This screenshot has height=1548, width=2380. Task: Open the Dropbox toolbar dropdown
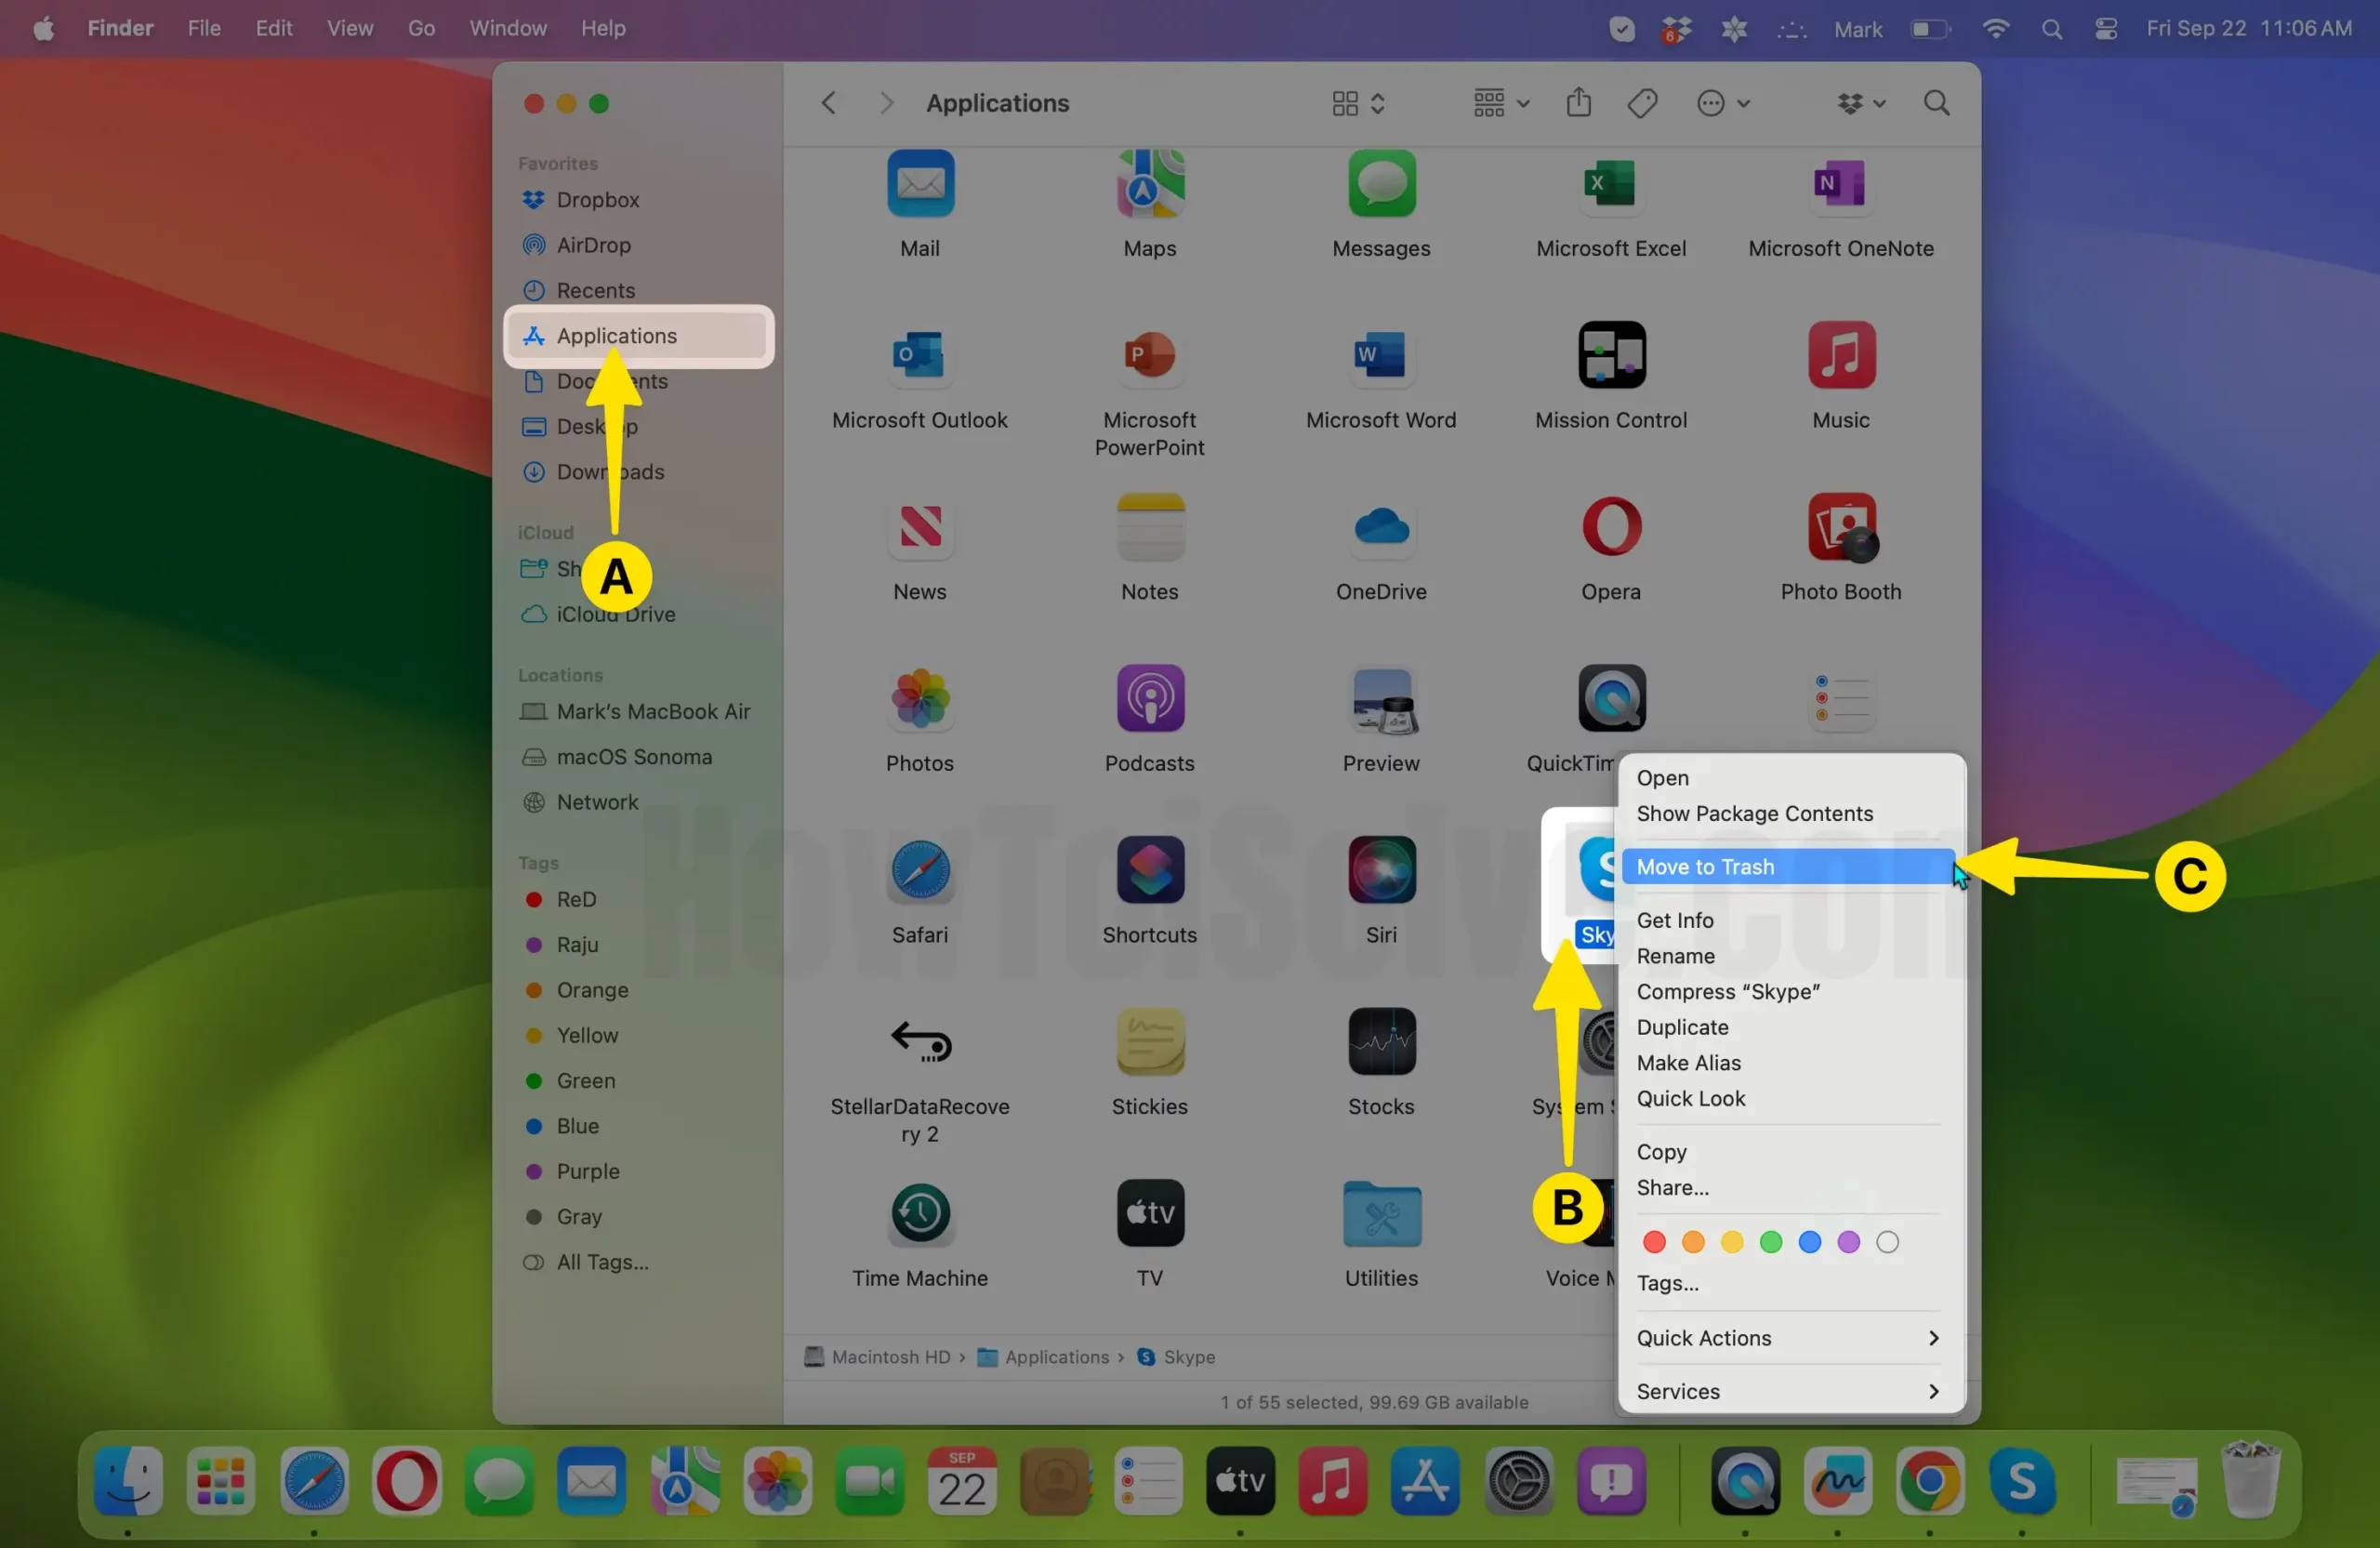click(1860, 103)
